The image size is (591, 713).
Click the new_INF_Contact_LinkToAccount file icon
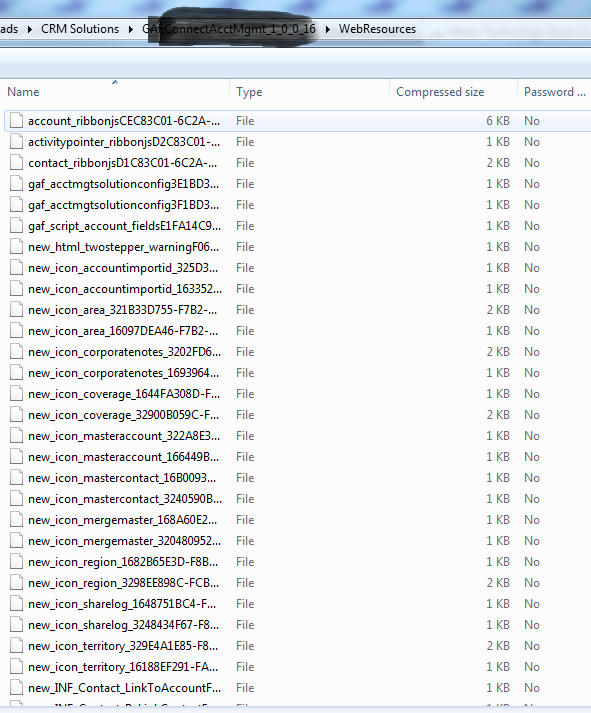click(16, 688)
